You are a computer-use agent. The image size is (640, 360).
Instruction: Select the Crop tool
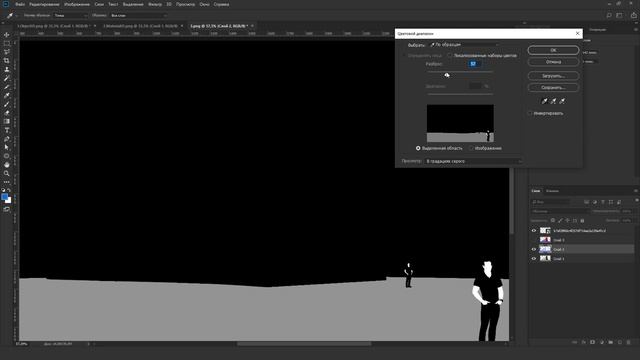pos(7,60)
